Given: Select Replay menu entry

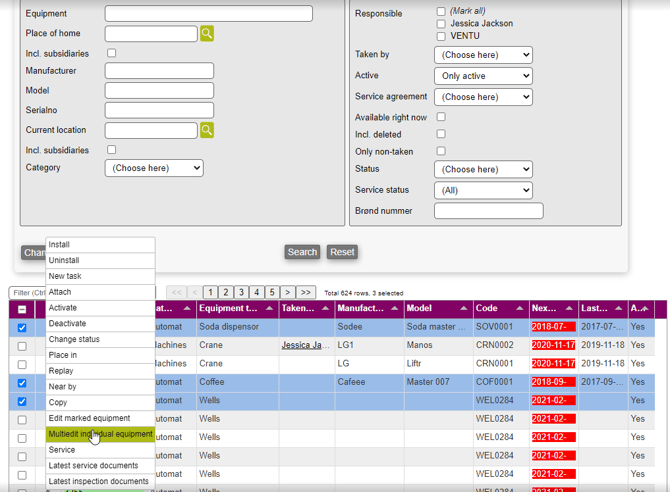Looking at the screenshot, I should (100, 371).
